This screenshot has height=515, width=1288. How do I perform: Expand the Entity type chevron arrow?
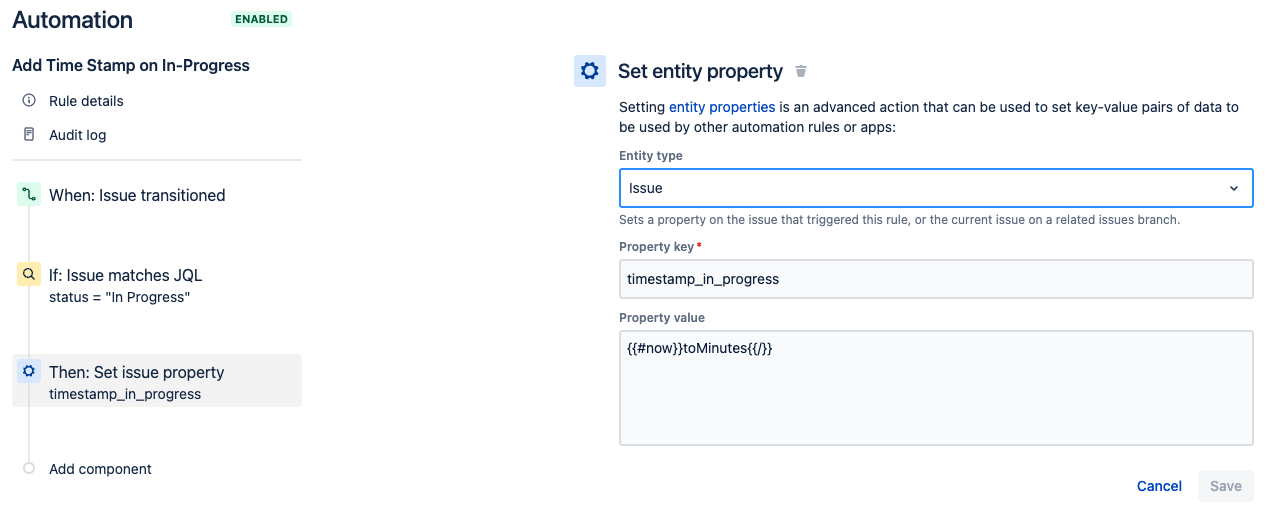pos(1234,188)
